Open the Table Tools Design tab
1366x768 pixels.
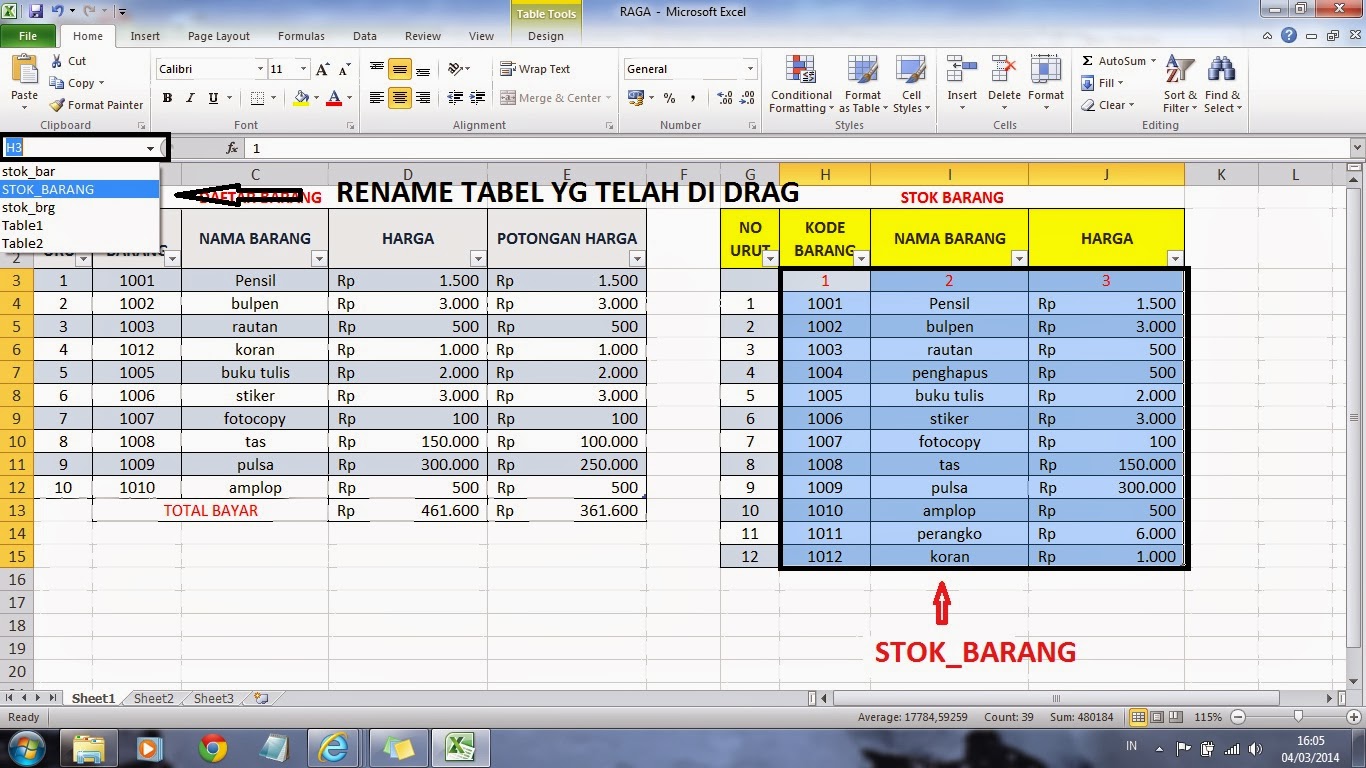[545, 35]
